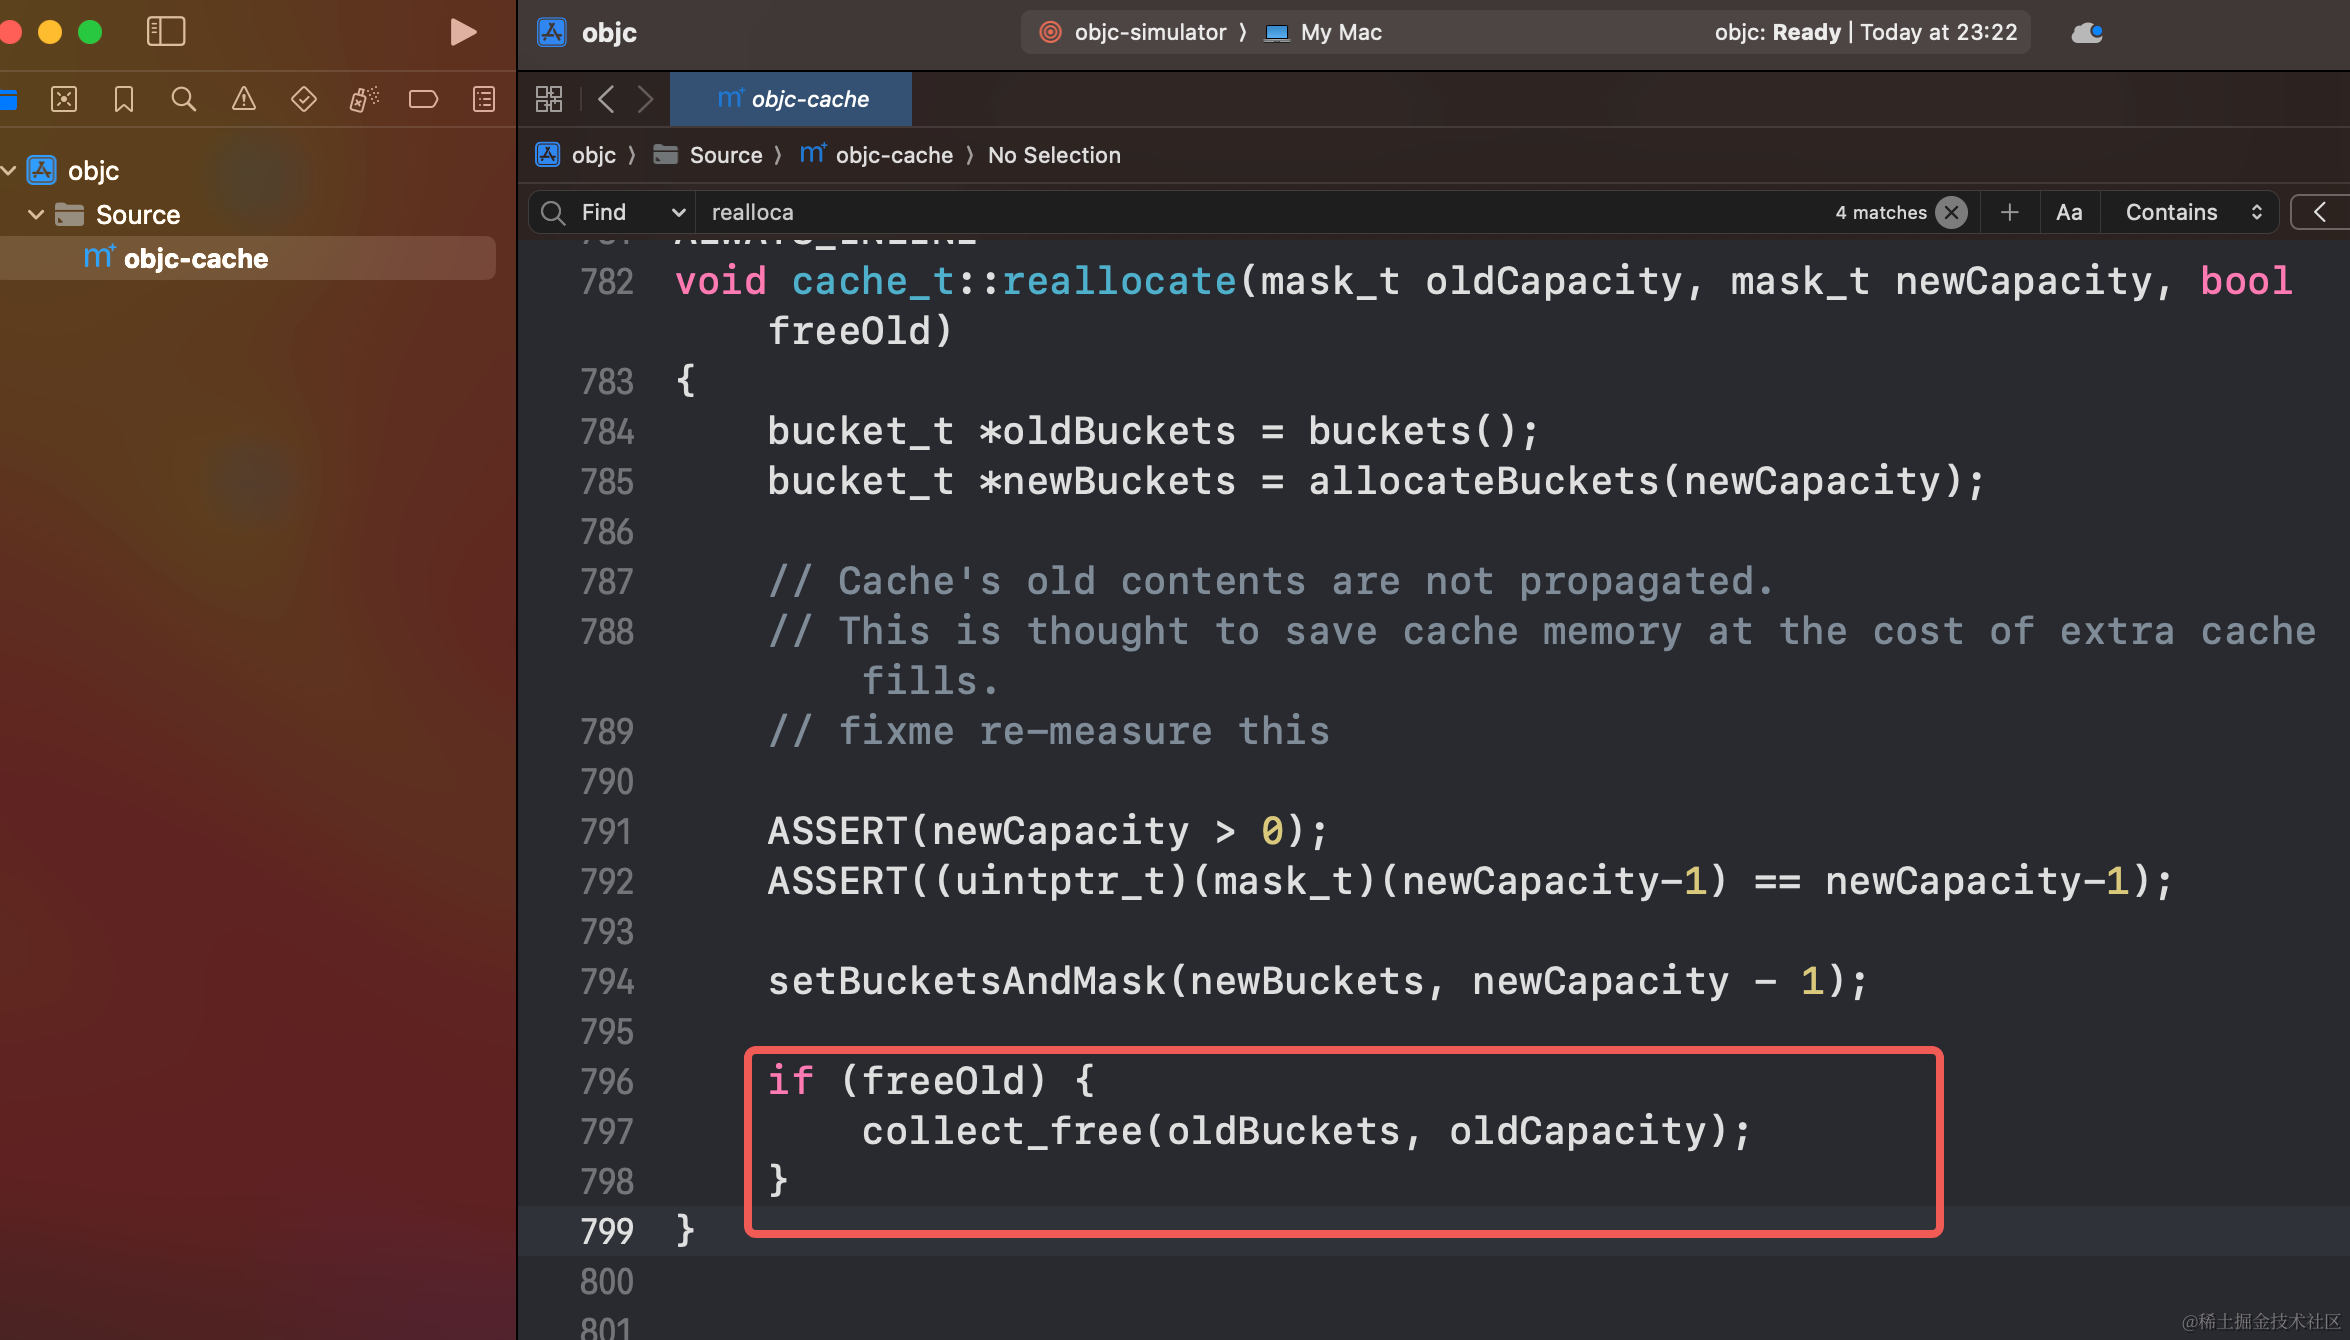Image resolution: width=2350 pixels, height=1340 pixels.
Task: Click the Run play button
Action: 462,32
